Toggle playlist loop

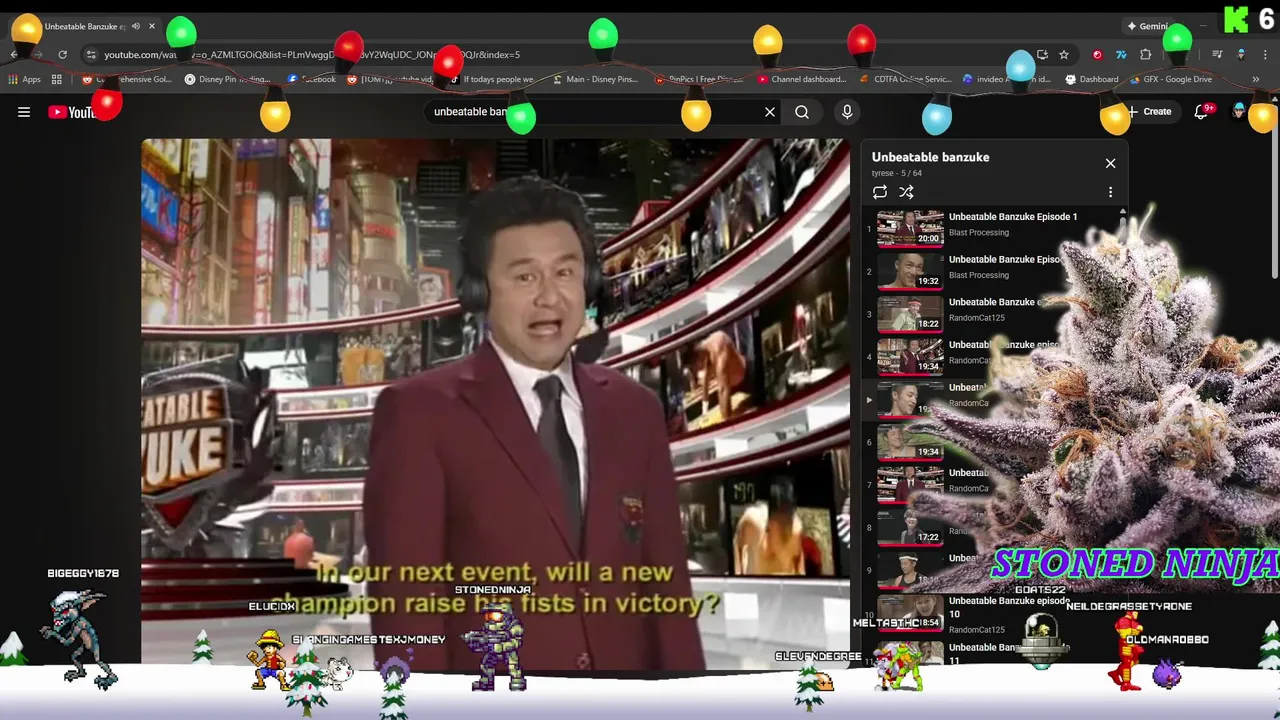point(880,192)
